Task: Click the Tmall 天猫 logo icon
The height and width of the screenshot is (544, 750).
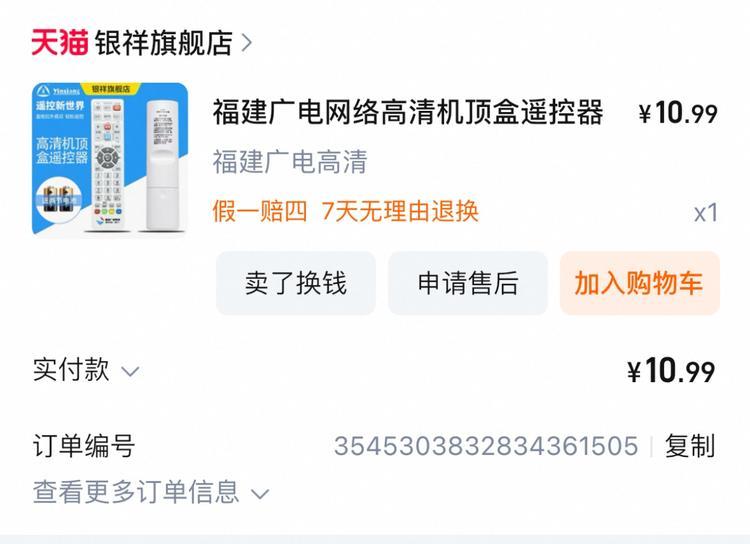Action: 60,43
